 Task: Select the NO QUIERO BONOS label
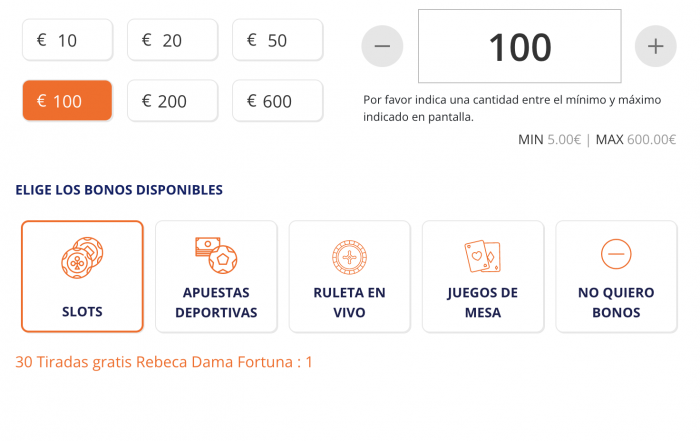pos(616,303)
